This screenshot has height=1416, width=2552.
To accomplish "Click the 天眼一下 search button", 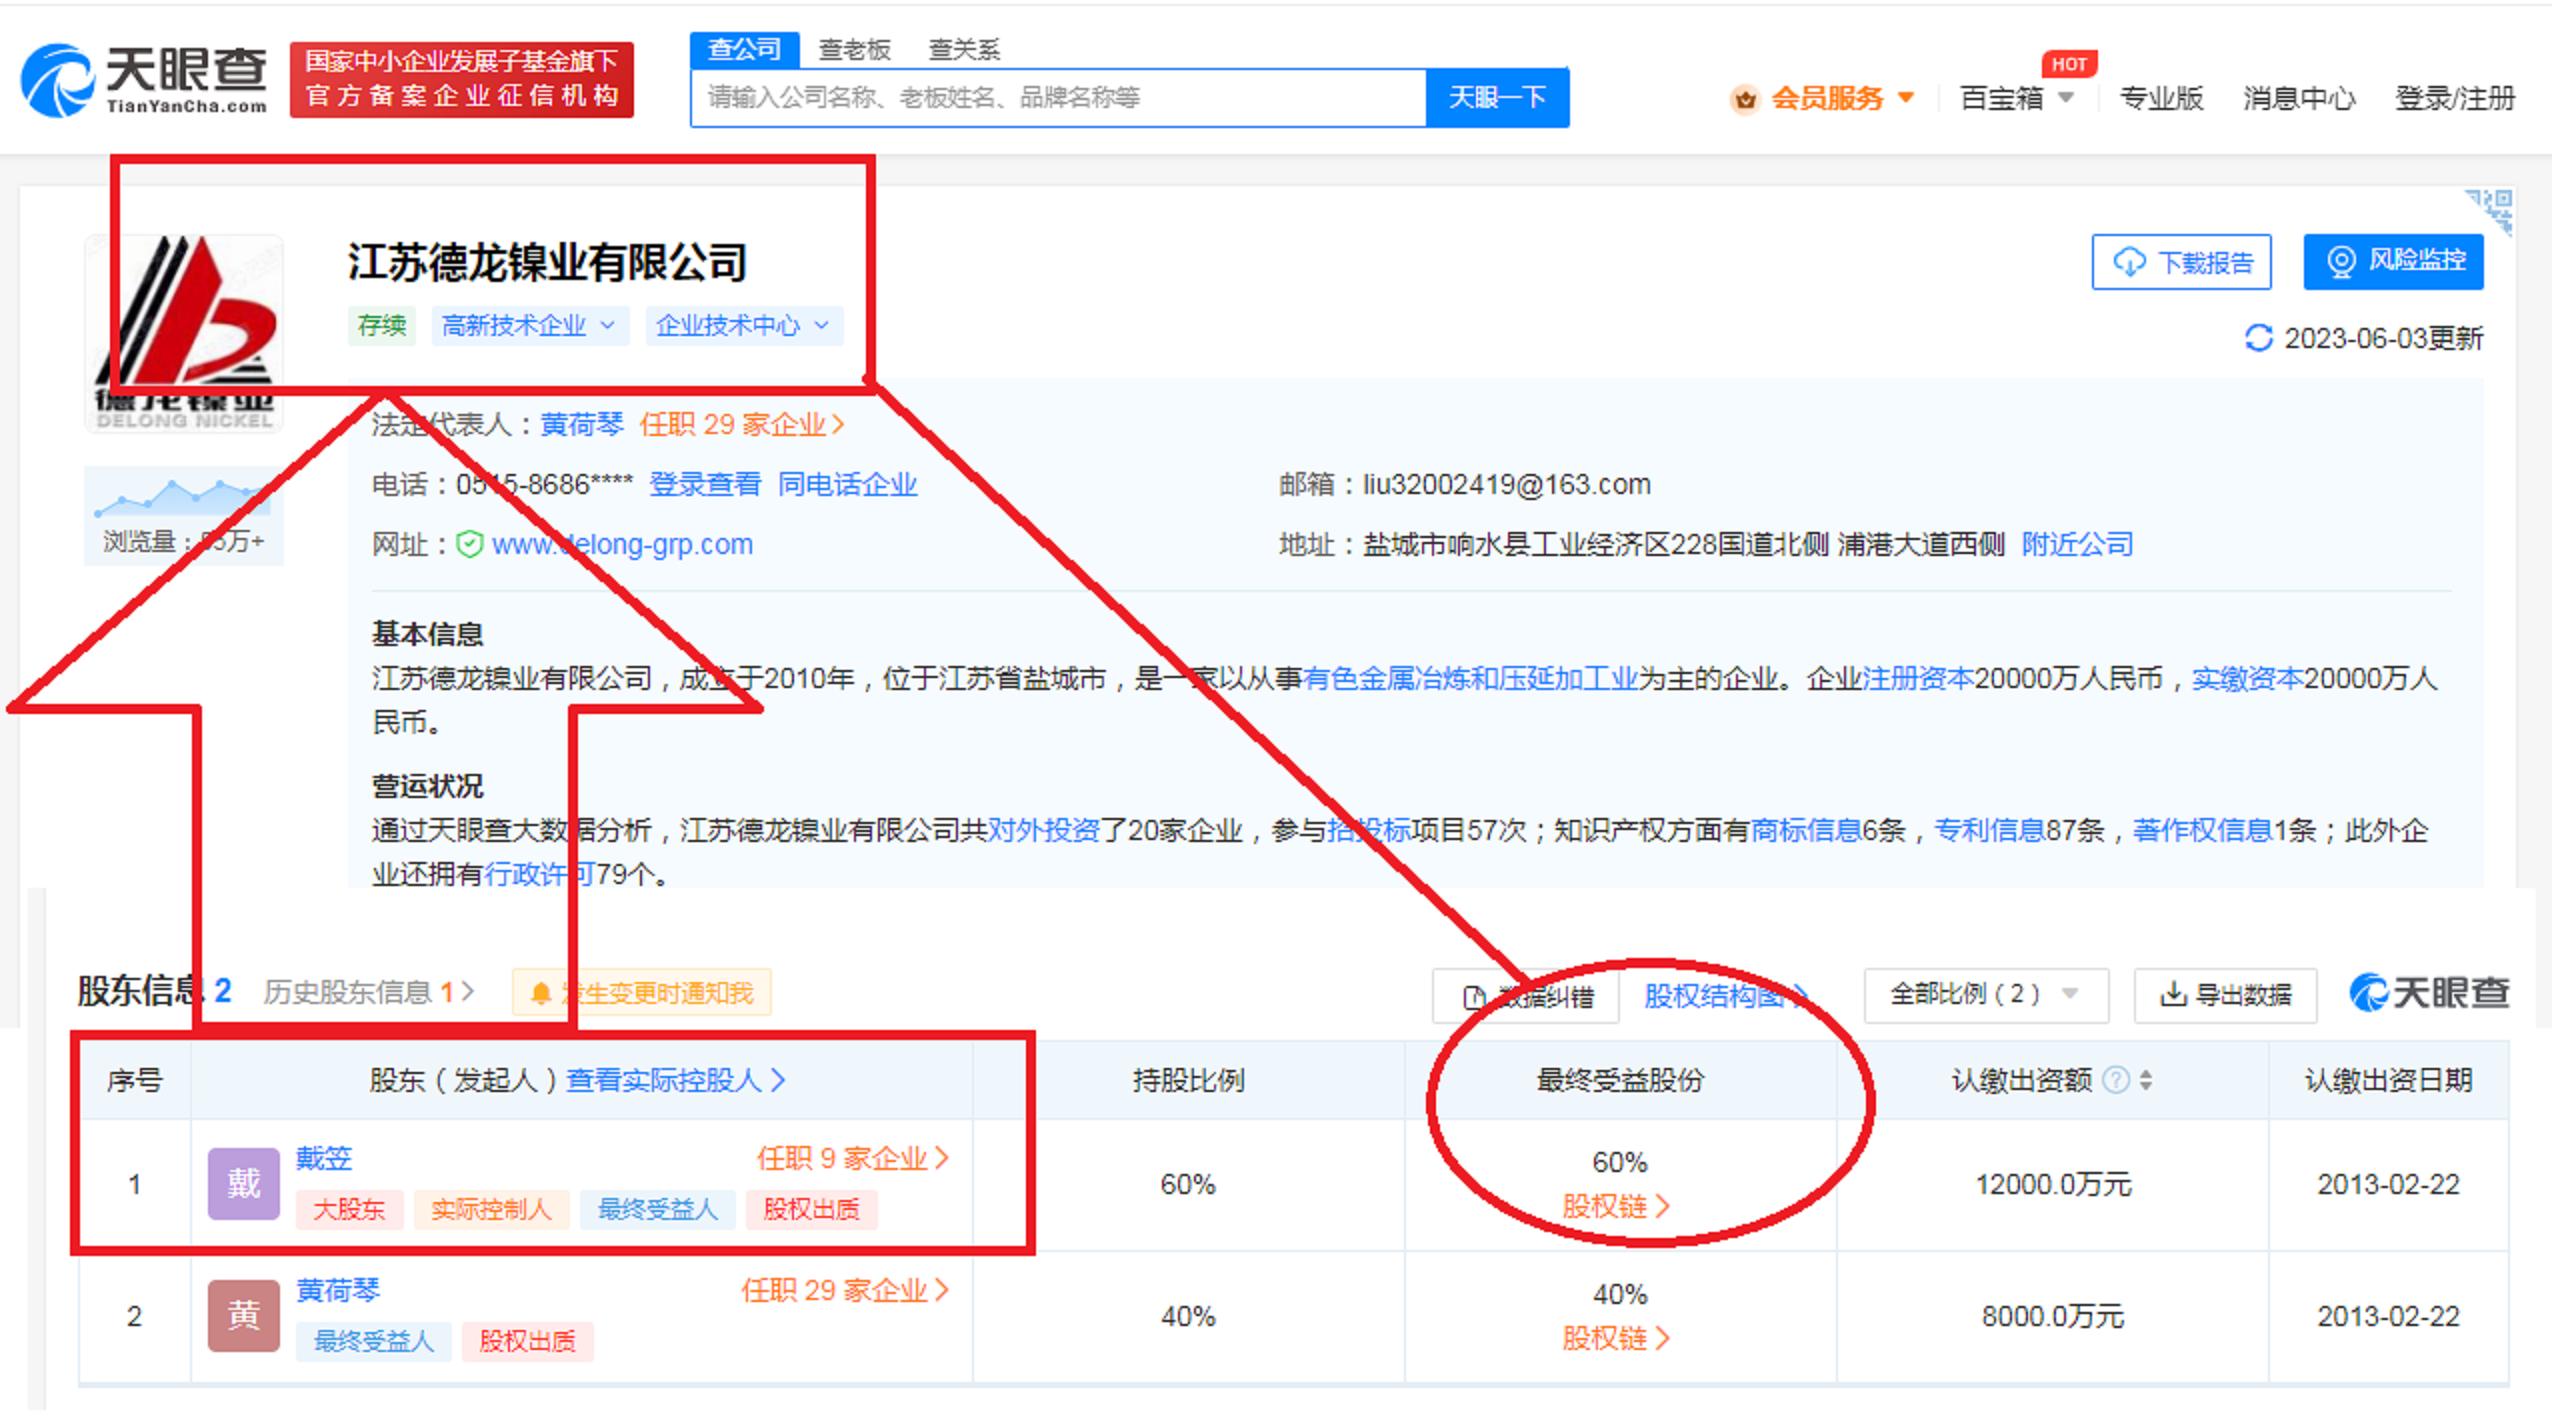I will [x=1496, y=97].
